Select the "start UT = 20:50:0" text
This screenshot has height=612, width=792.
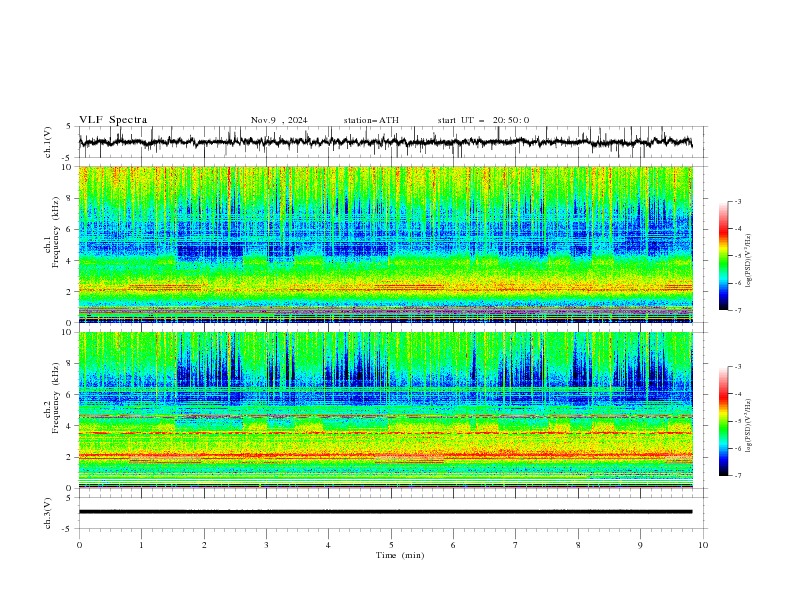(x=483, y=120)
